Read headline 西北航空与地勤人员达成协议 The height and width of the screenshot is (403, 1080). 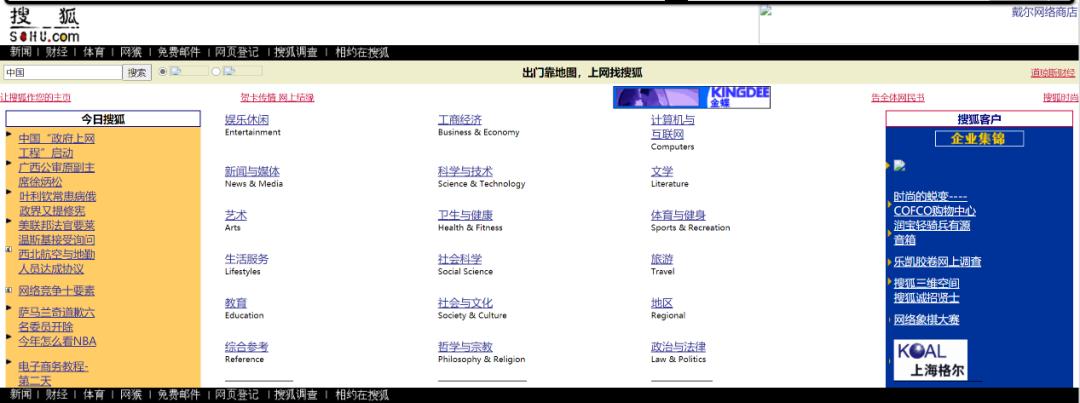[56, 262]
